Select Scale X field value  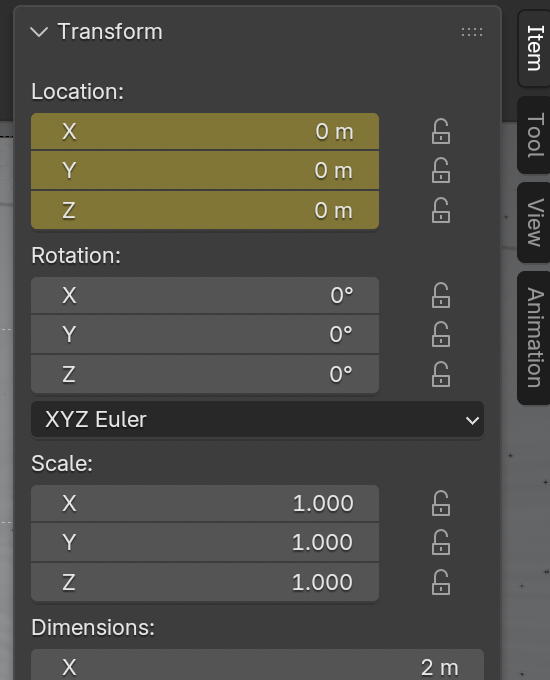click(205, 503)
